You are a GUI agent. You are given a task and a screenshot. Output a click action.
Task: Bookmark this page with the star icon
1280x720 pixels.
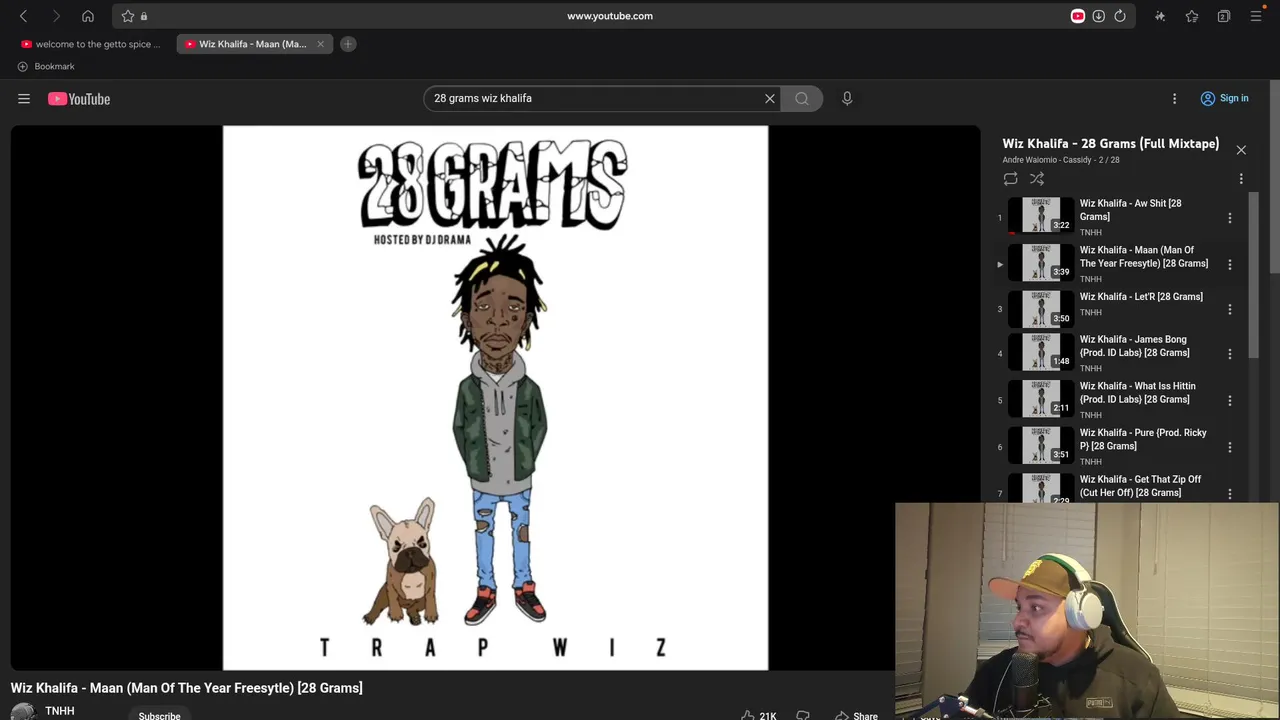tap(128, 16)
